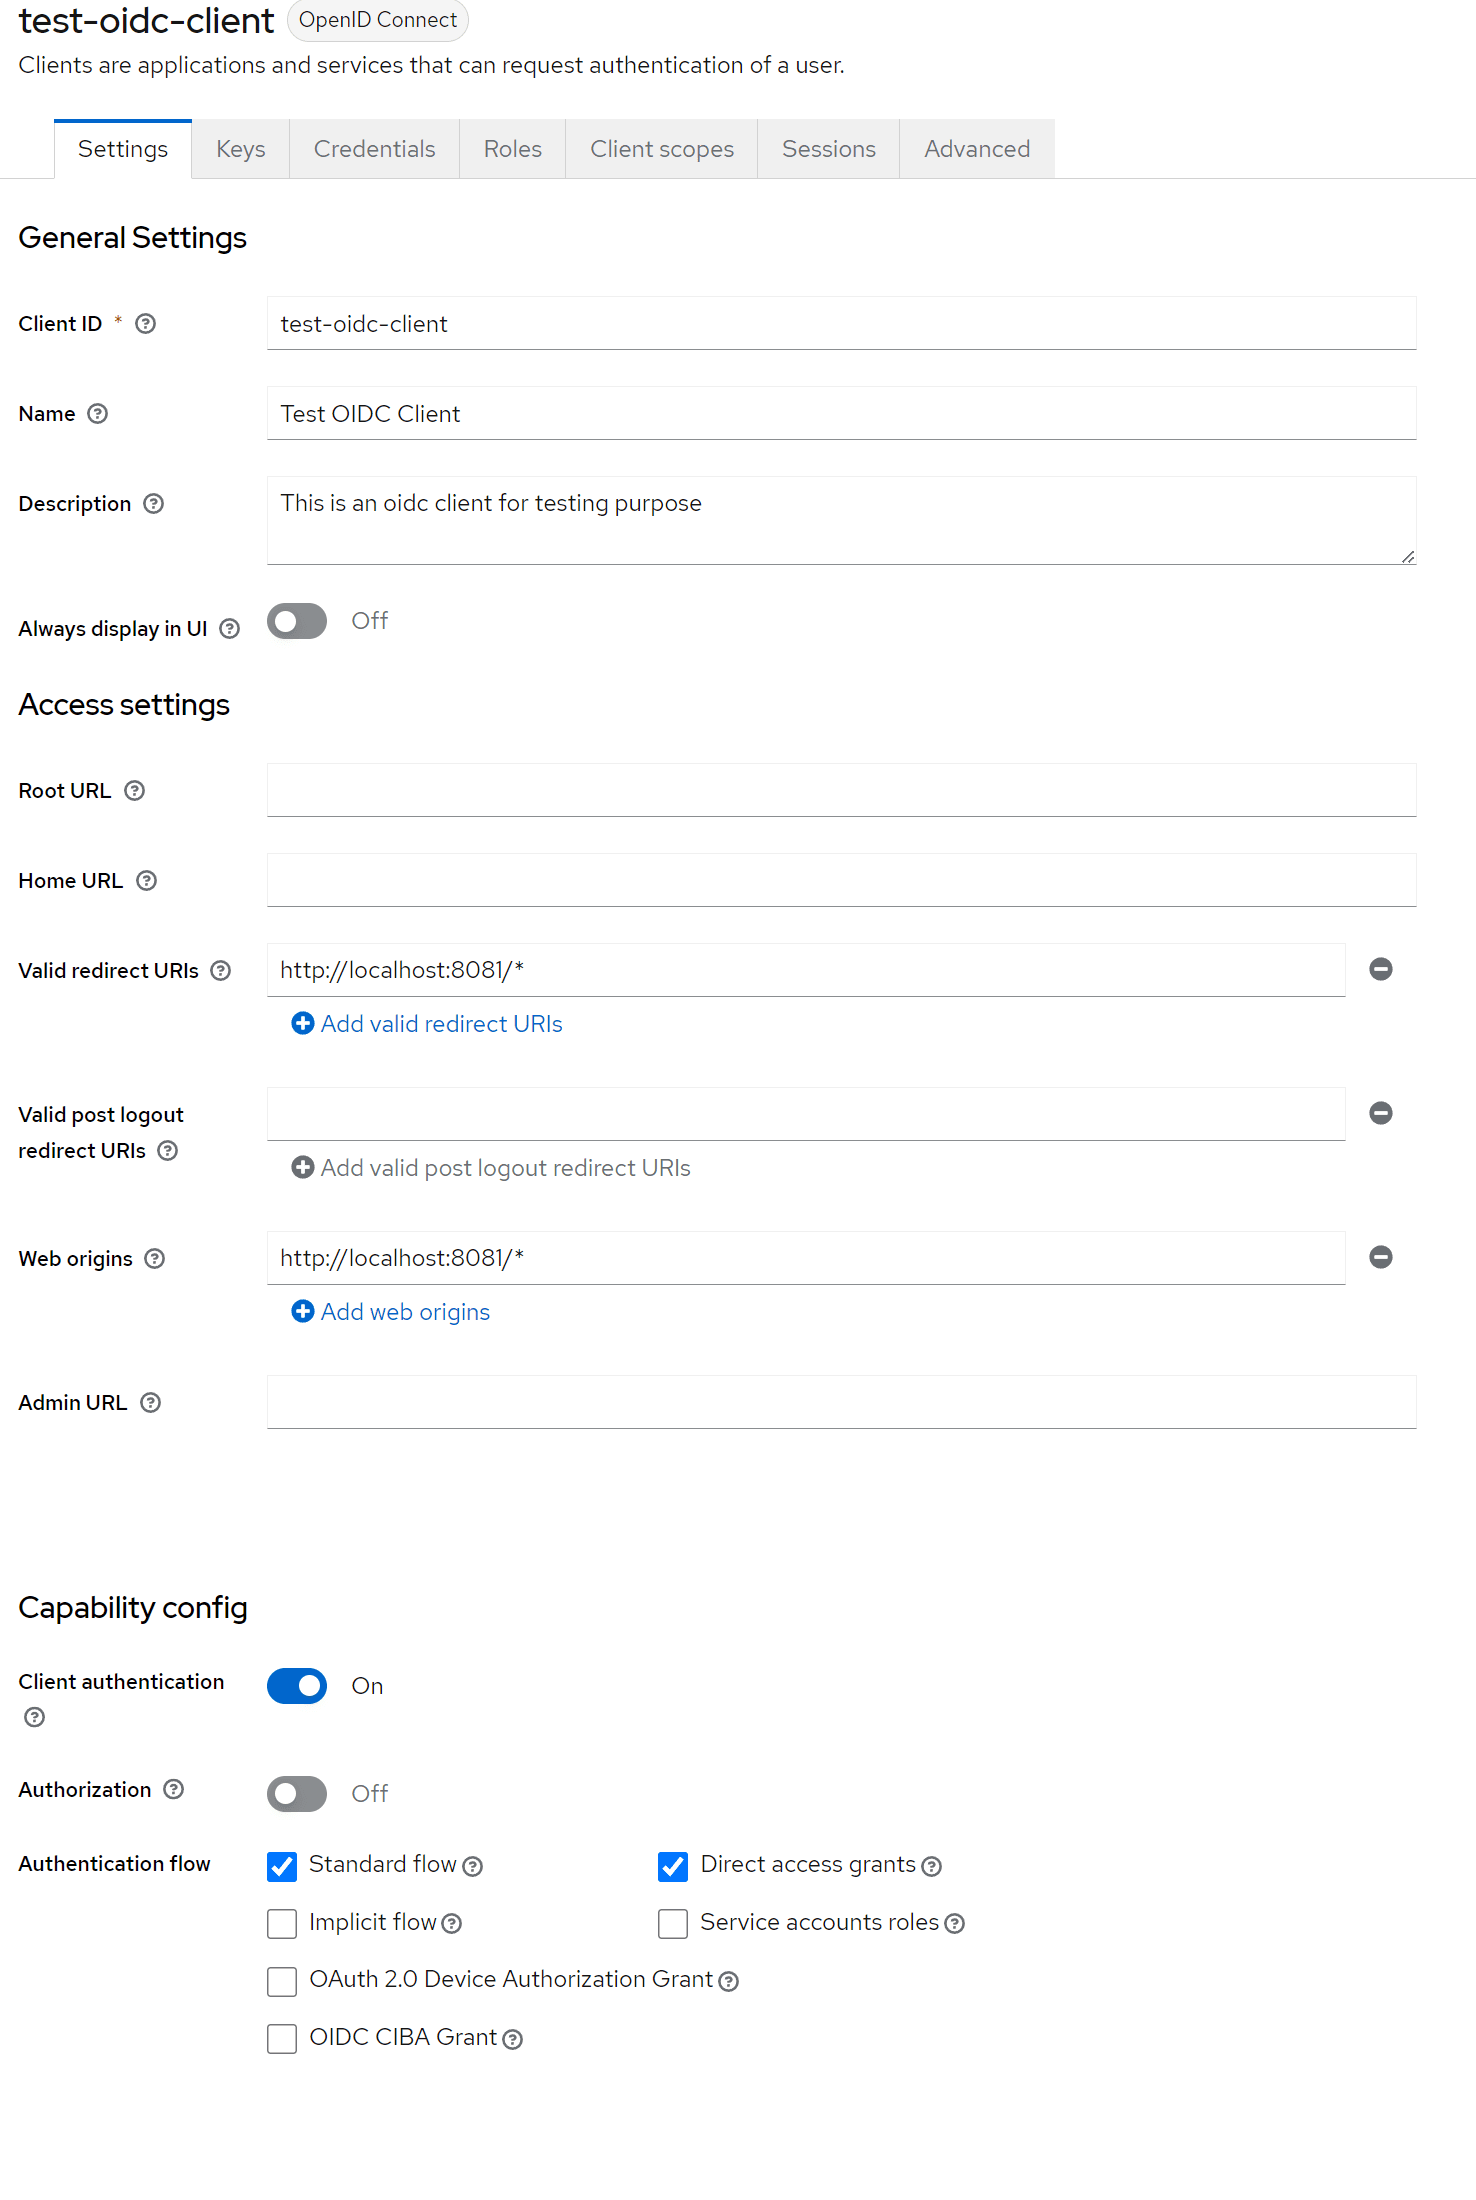The height and width of the screenshot is (2200, 1476).
Task: Click the help icon under Client authentication
Action: click(x=34, y=1718)
